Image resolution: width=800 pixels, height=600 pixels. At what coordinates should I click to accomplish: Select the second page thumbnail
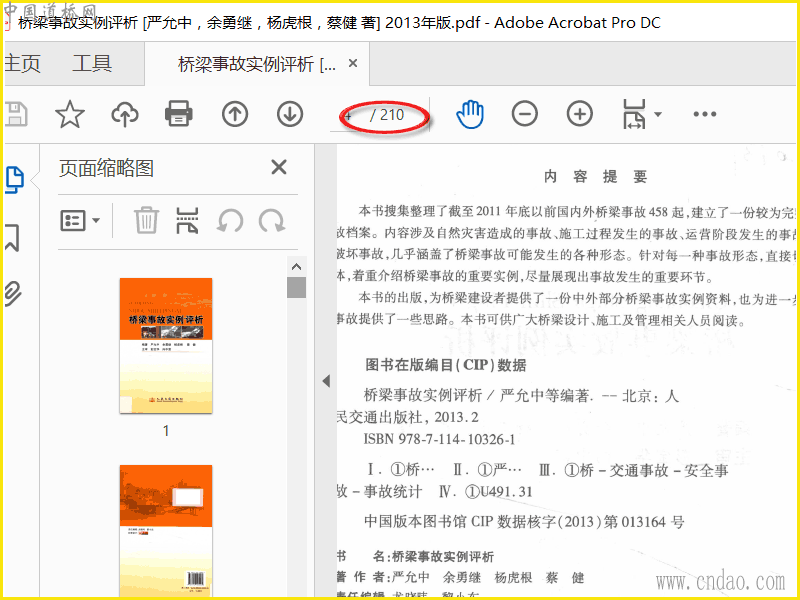(x=166, y=532)
